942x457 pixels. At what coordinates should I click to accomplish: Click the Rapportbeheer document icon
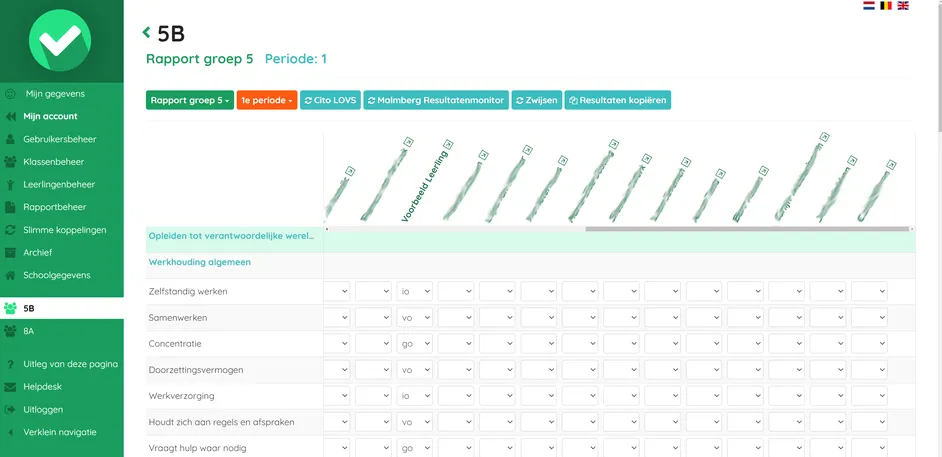tap(10, 207)
